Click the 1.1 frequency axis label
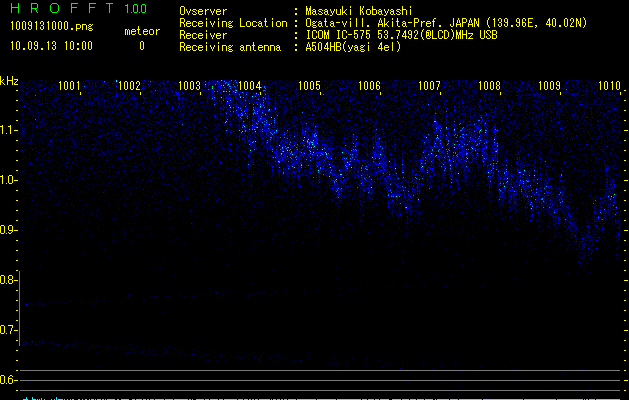This screenshot has width=629, height=400. [x=7, y=130]
